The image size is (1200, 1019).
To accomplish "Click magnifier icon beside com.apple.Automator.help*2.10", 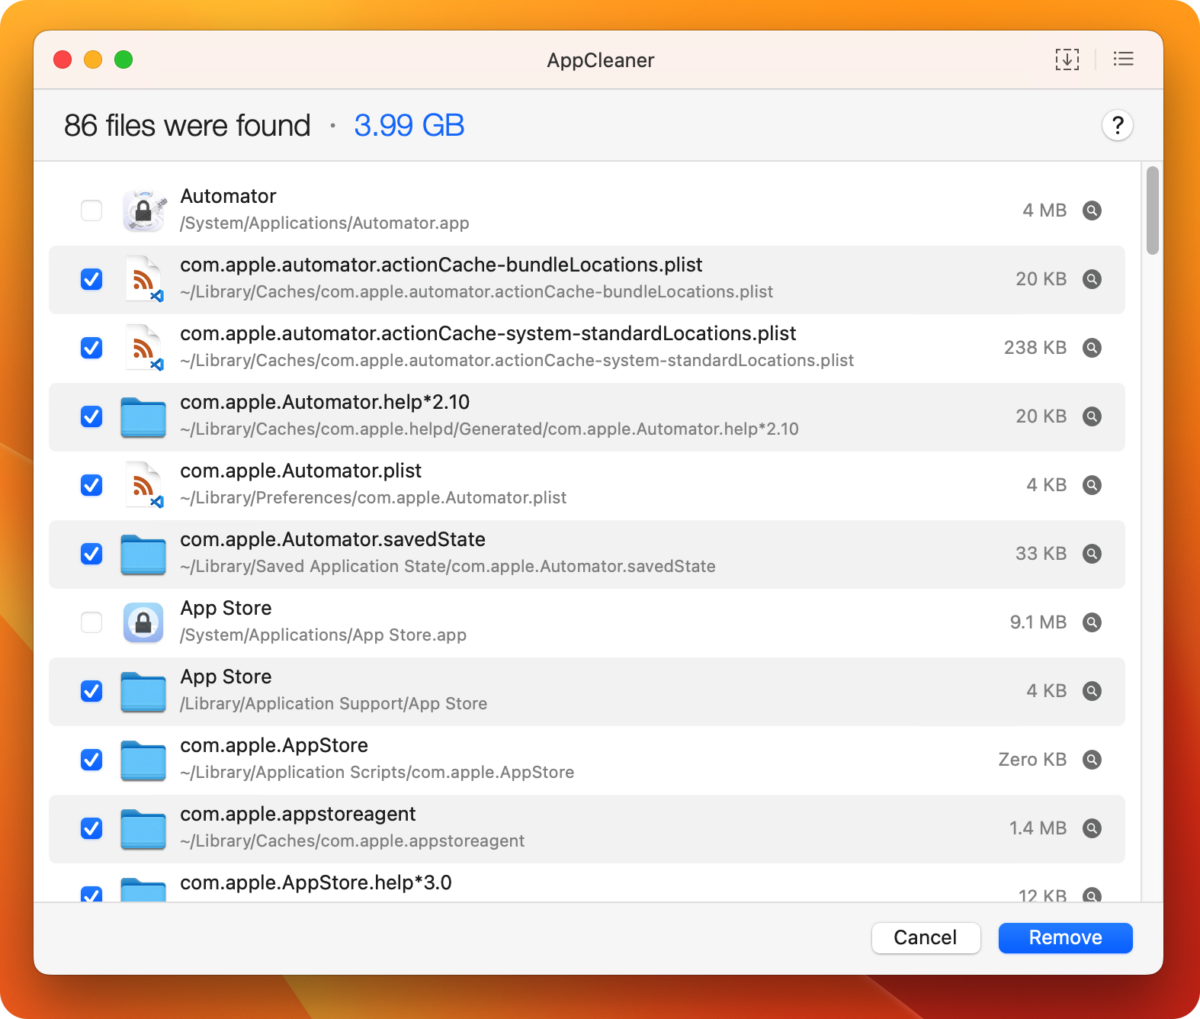I will point(1092,417).
